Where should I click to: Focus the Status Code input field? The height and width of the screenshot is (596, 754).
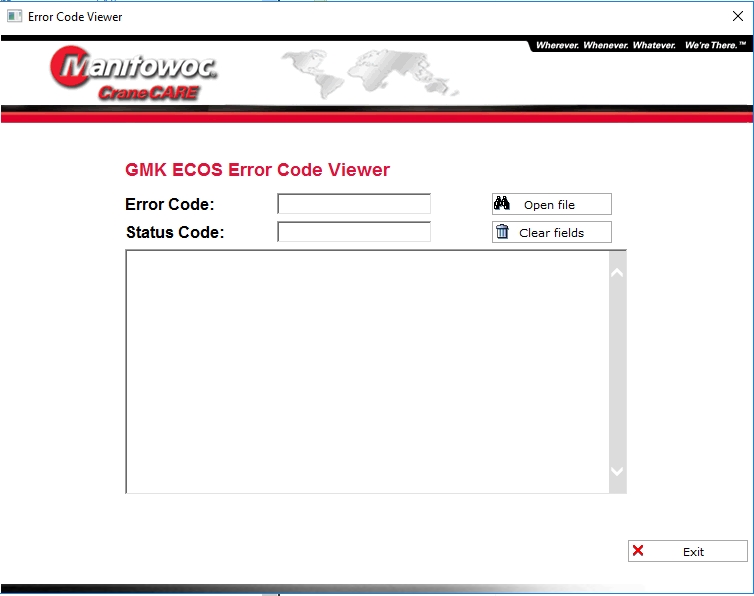(354, 232)
